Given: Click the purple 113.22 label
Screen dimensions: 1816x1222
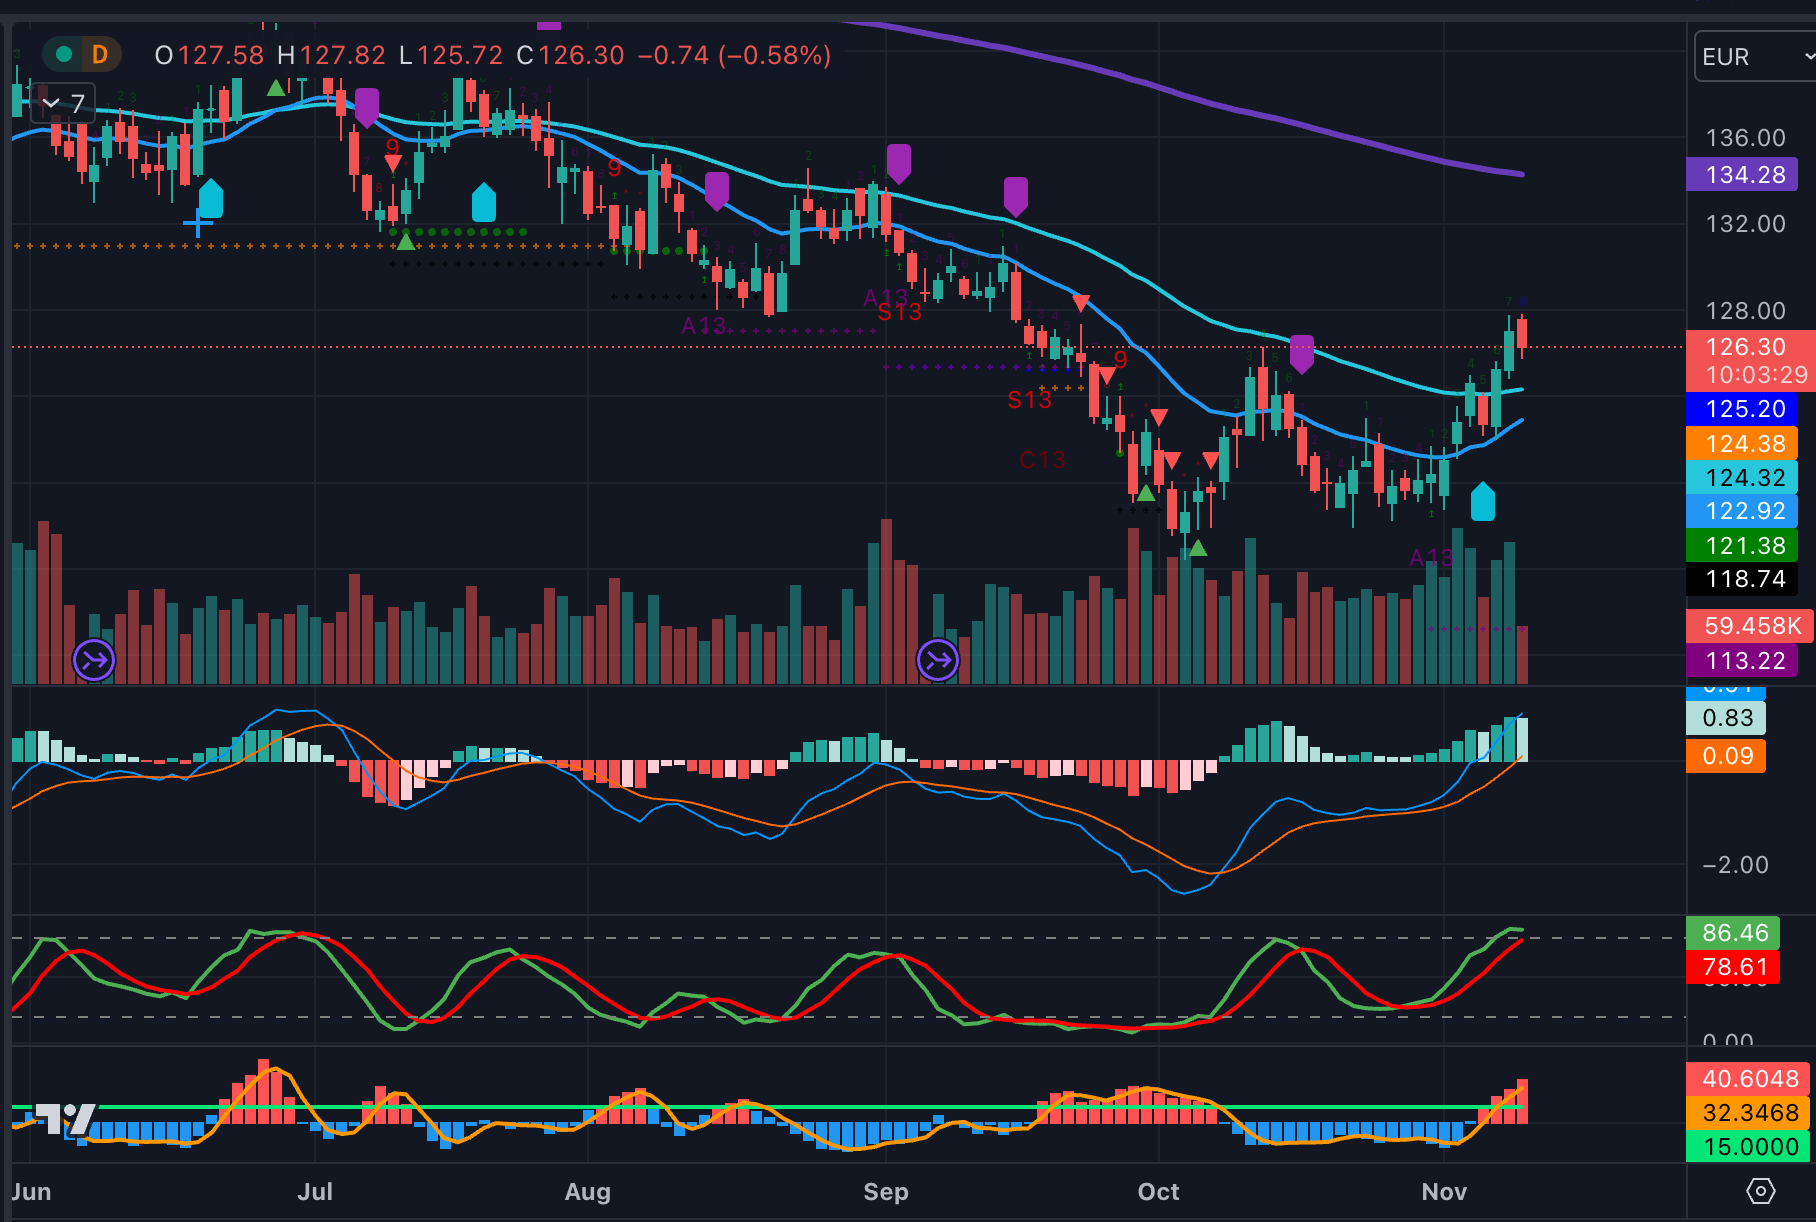Looking at the screenshot, I should point(1742,660).
